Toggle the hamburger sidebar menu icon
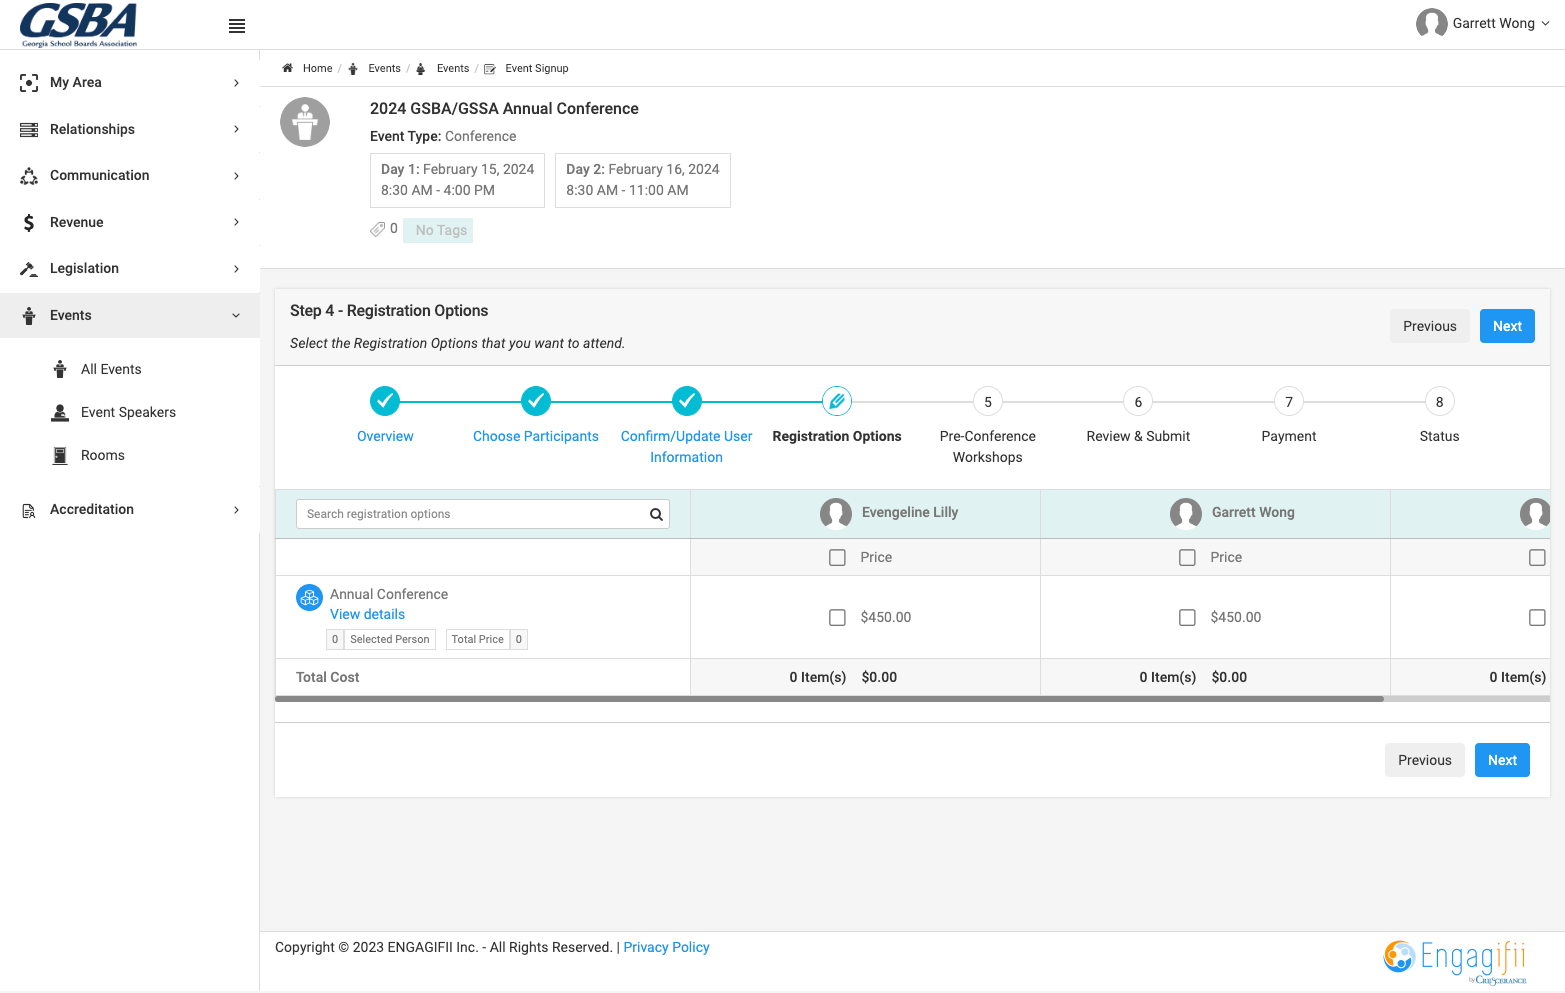Viewport: 1565px width, 993px height. 237,26
